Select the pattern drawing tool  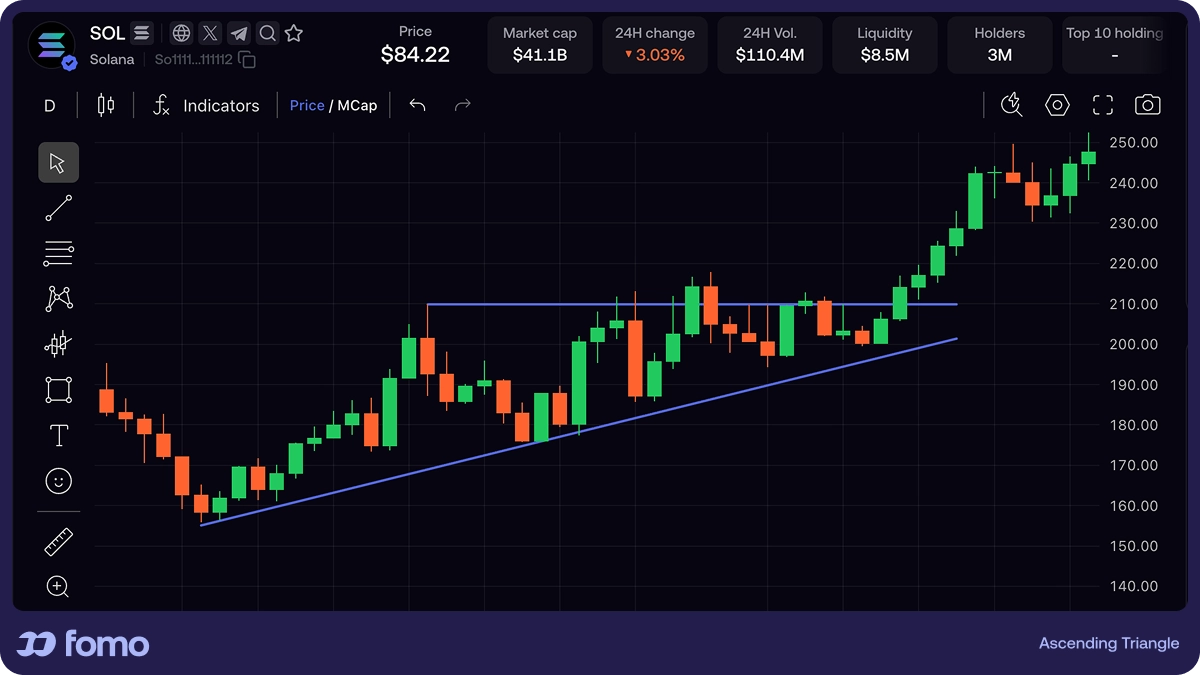point(59,298)
